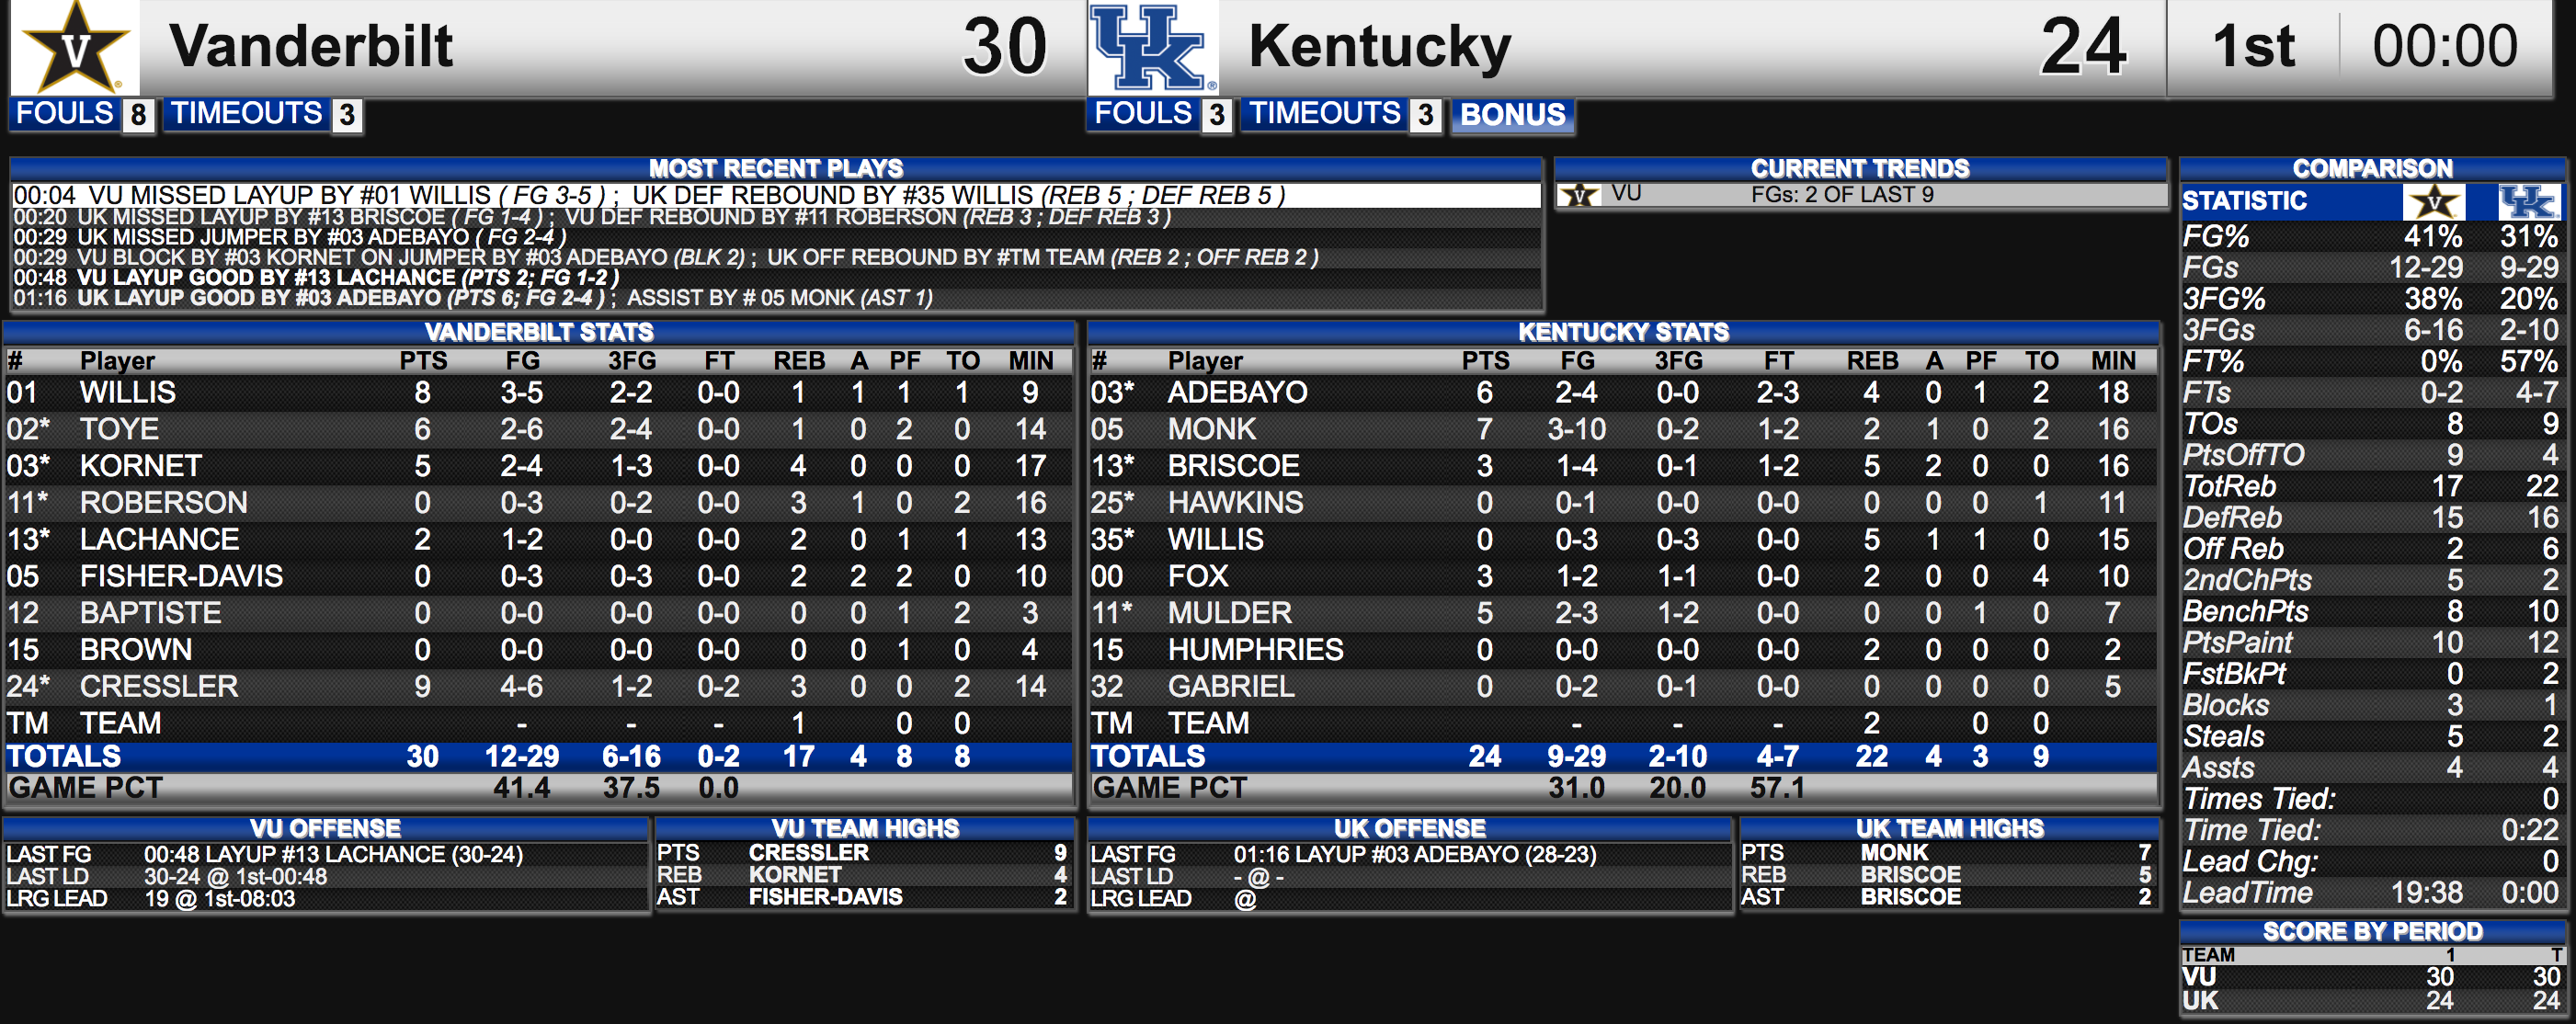Screen dimensions: 2576x1024
Task: Click the PTS column header in Kentucky stats
Action: 1485,361
